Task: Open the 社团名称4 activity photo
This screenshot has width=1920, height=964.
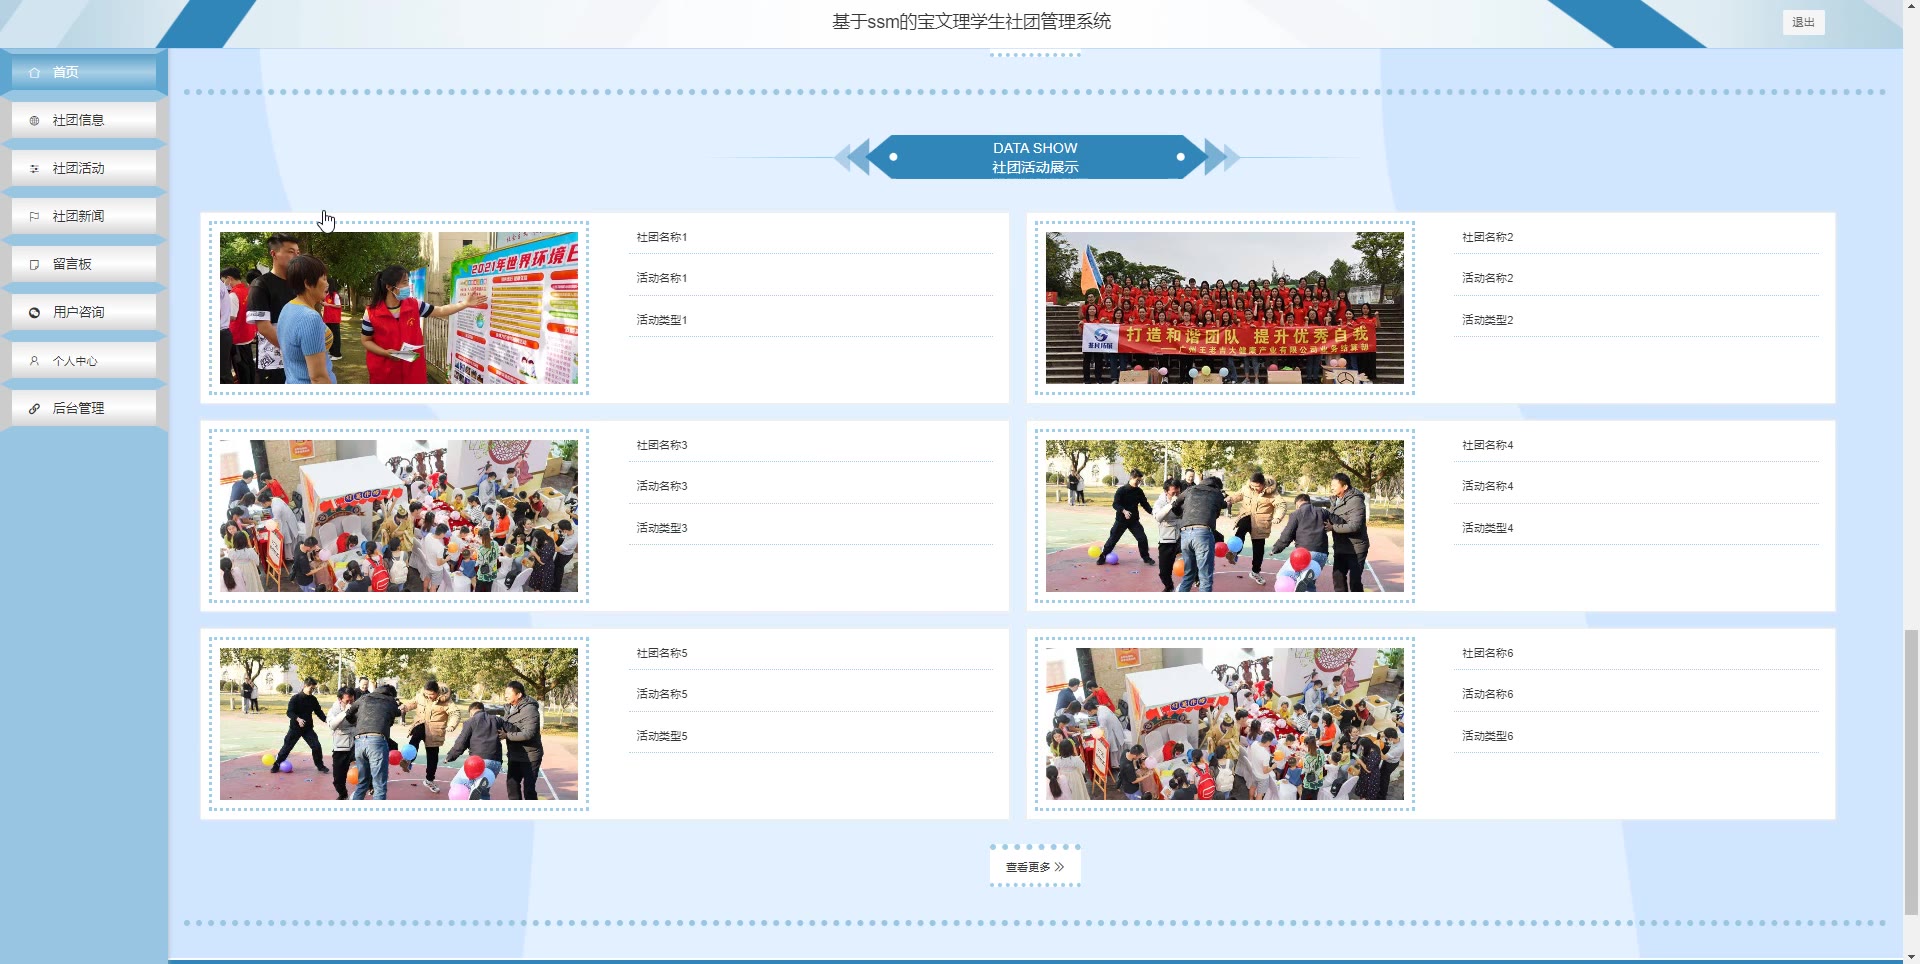Action: 1225,516
